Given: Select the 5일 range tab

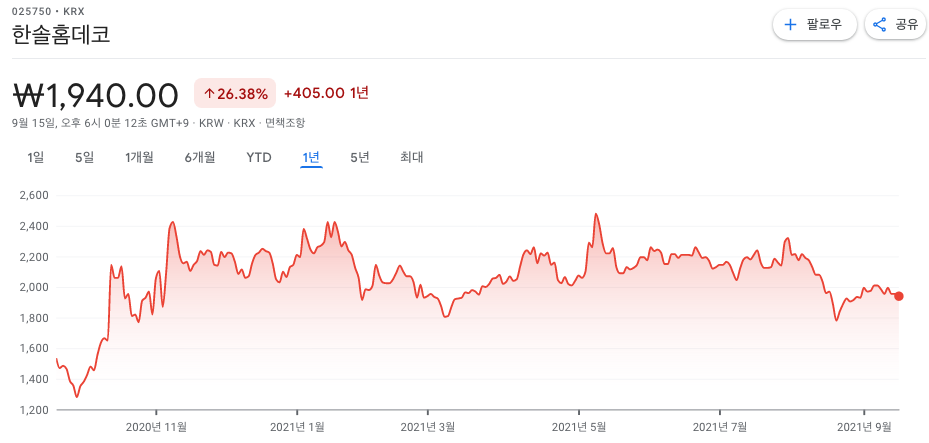Looking at the screenshot, I should (x=84, y=158).
